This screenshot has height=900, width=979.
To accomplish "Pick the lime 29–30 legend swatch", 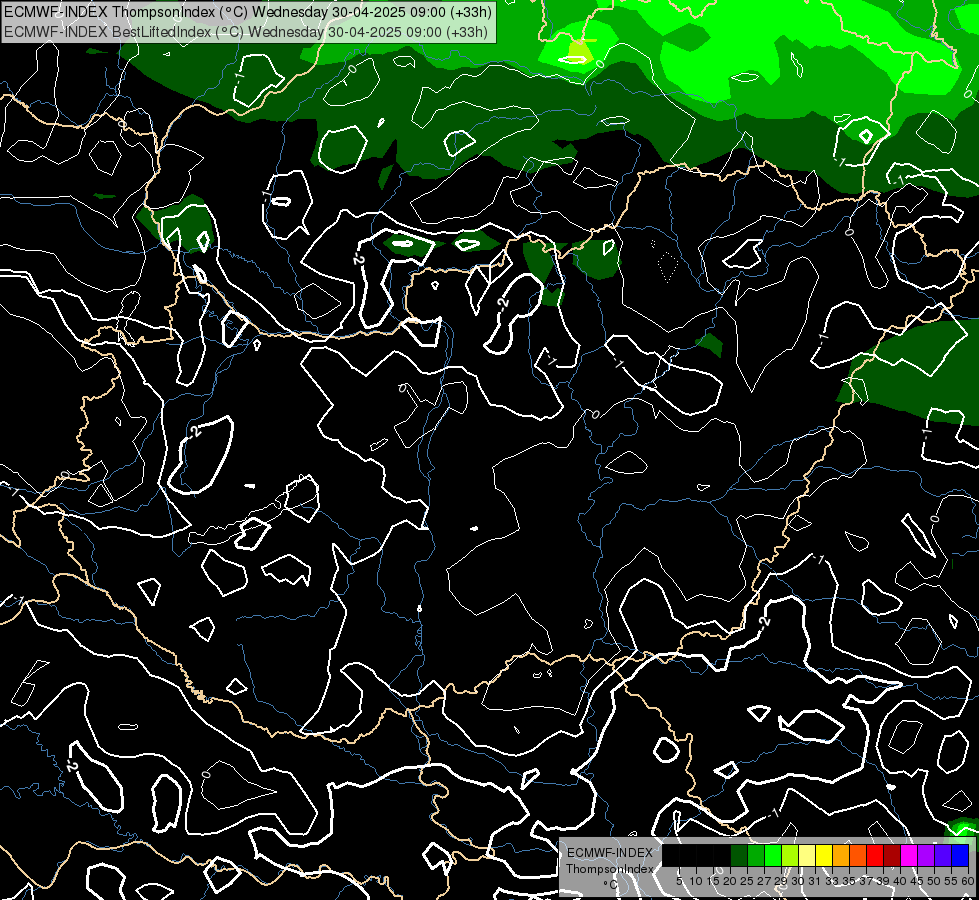I will pos(790,855).
